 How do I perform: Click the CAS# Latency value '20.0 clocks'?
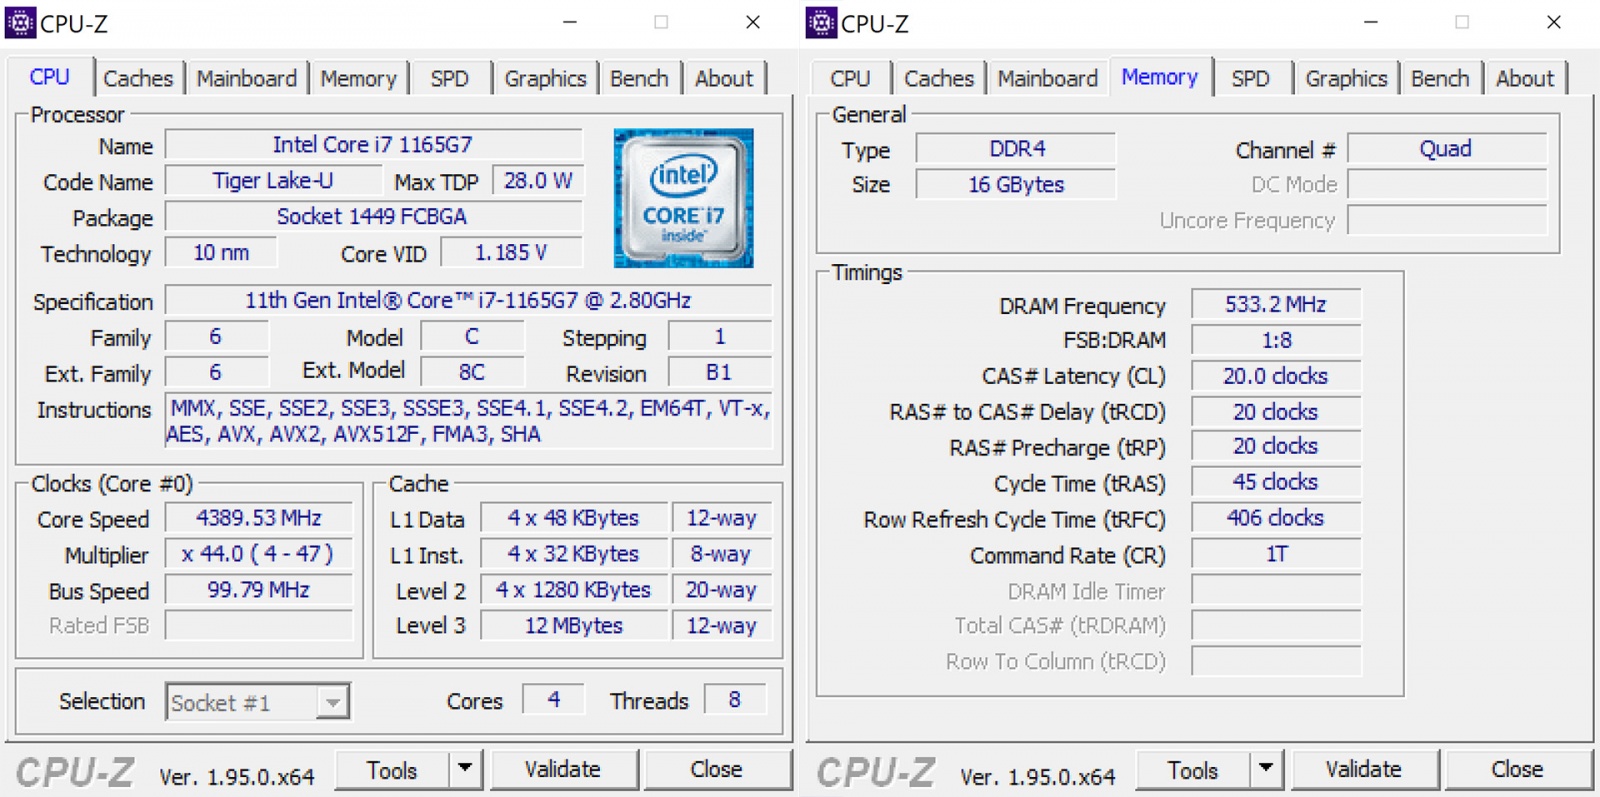coord(1276,377)
